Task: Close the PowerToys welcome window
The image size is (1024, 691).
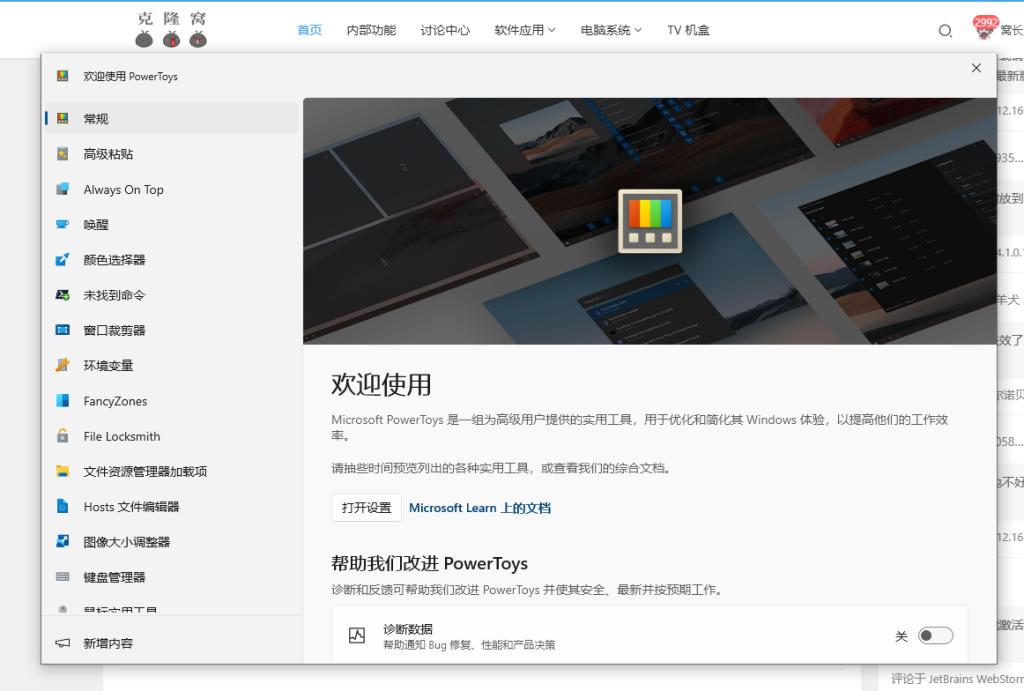Action: pos(976,68)
